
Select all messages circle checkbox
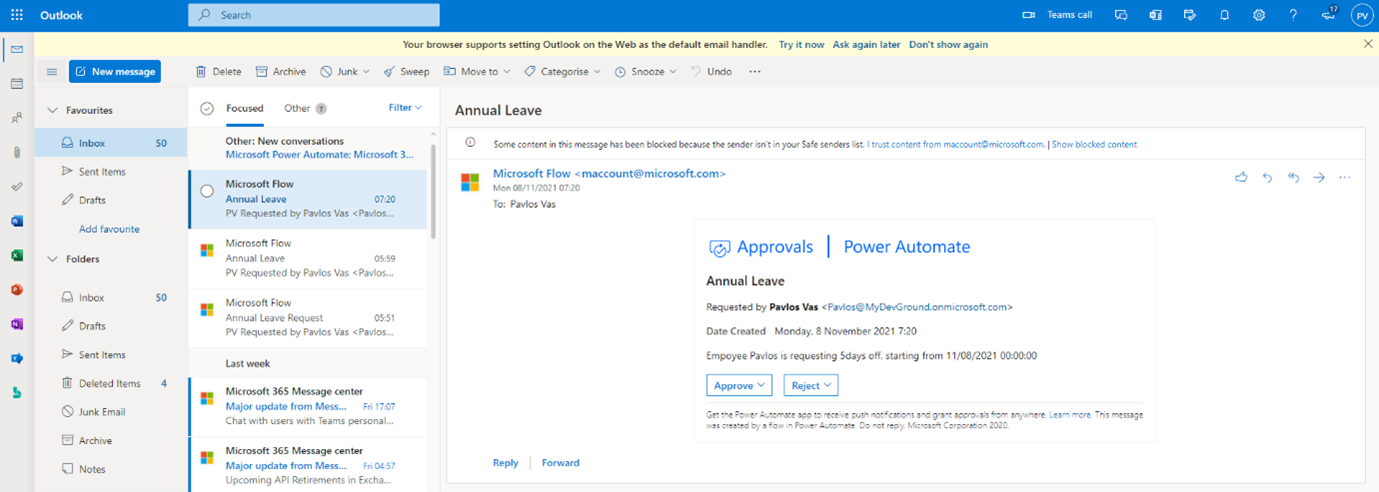pos(207,109)
